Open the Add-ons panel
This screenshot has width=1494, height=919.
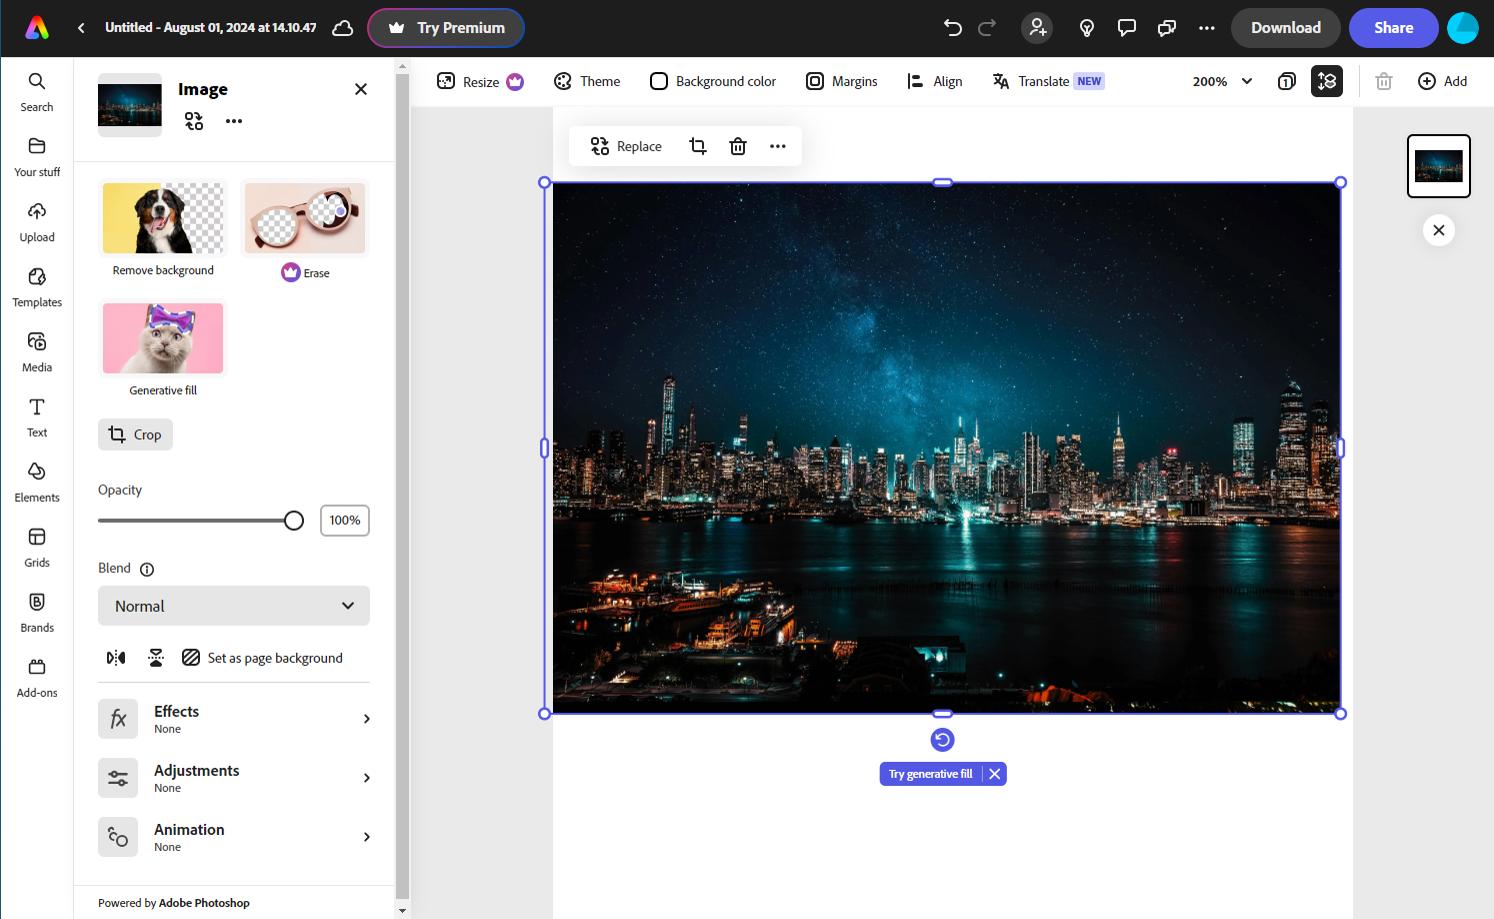click(37, 677)
